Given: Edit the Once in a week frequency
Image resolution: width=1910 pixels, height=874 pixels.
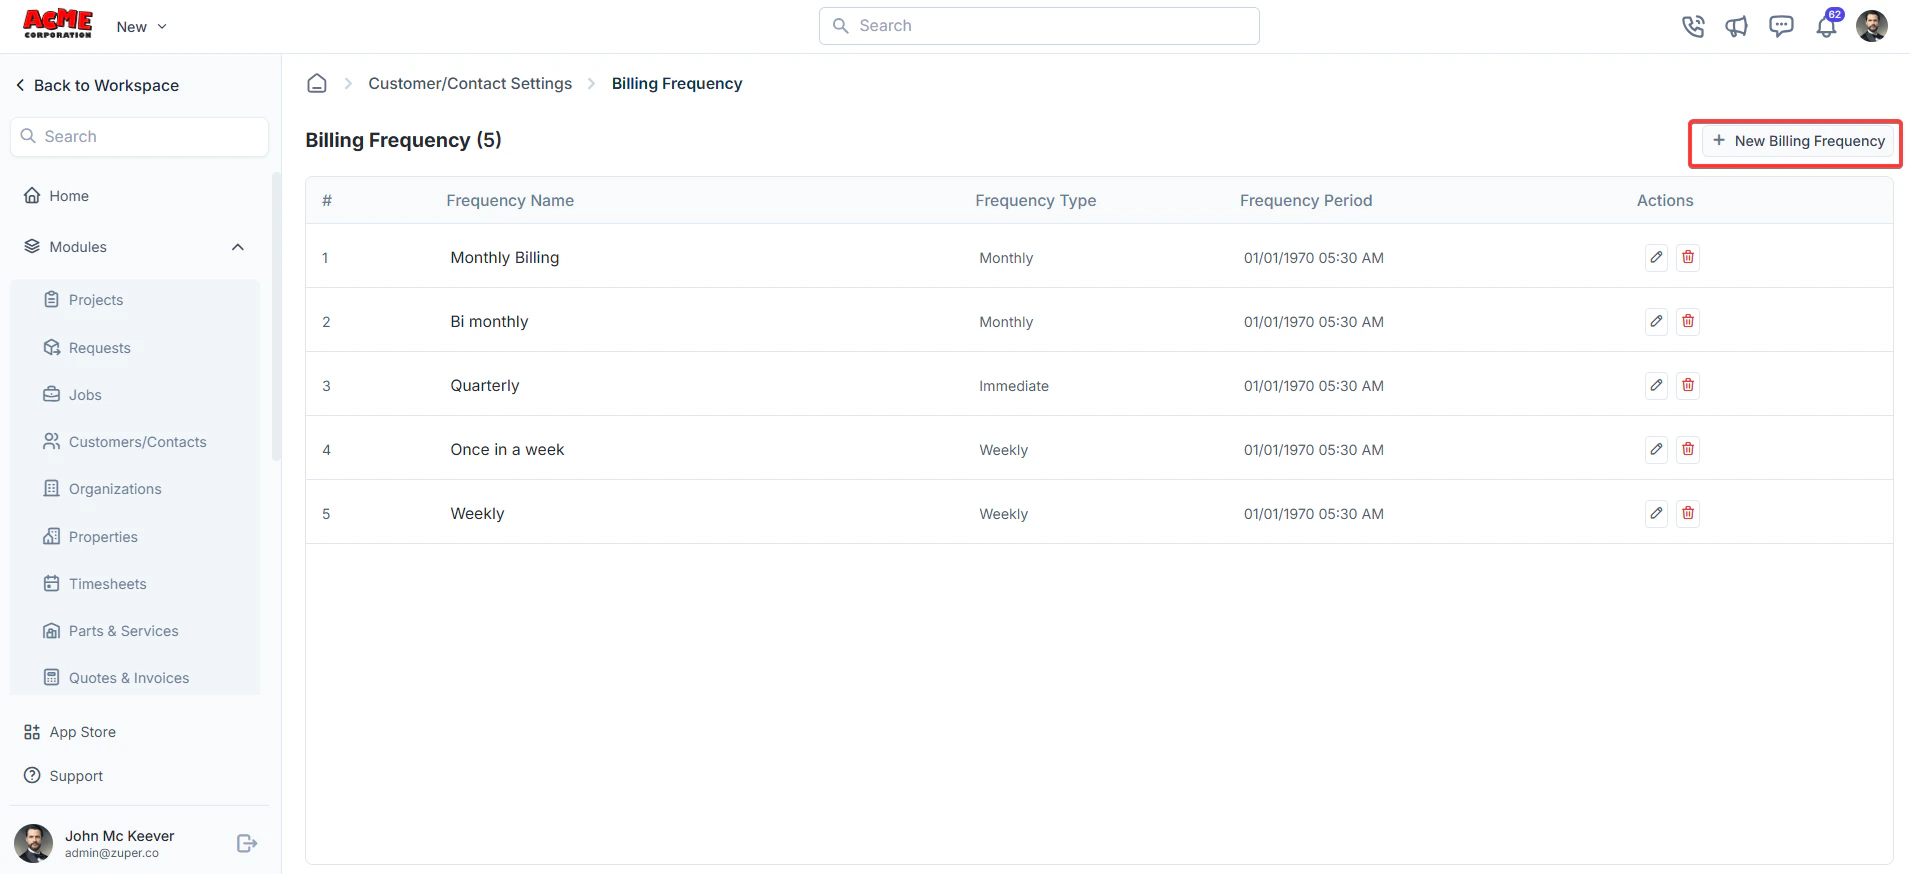Looking at the screenshot, I should click(1656, 449).
